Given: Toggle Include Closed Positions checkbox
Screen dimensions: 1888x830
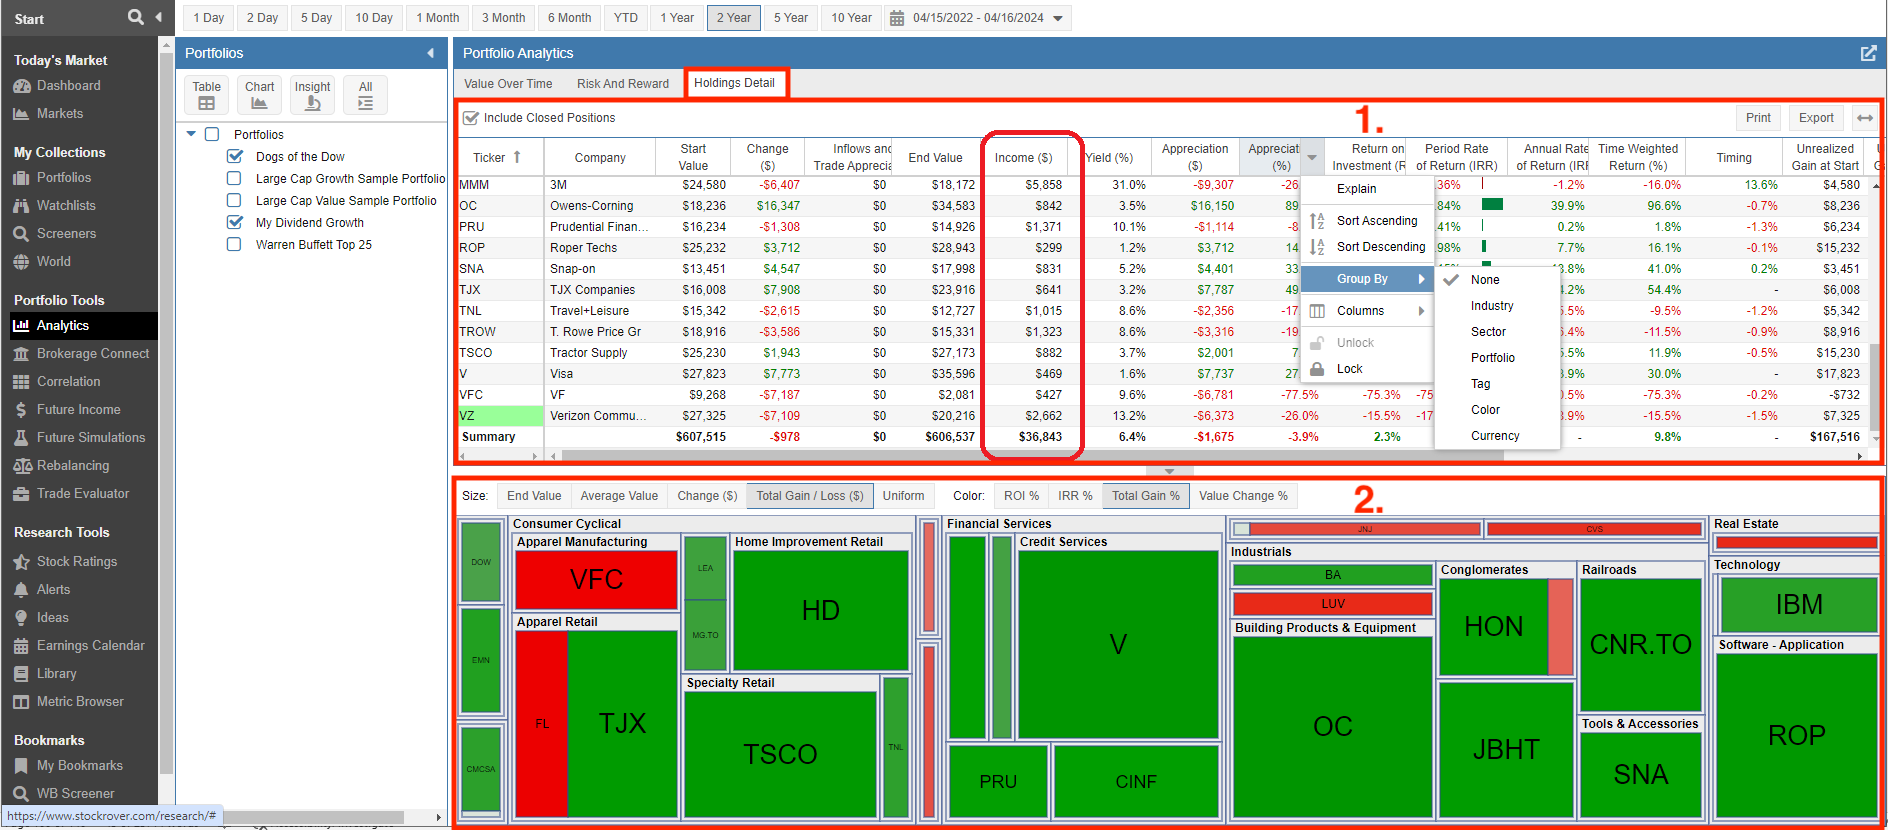Looking at the screenshot, I should [471, 118].
